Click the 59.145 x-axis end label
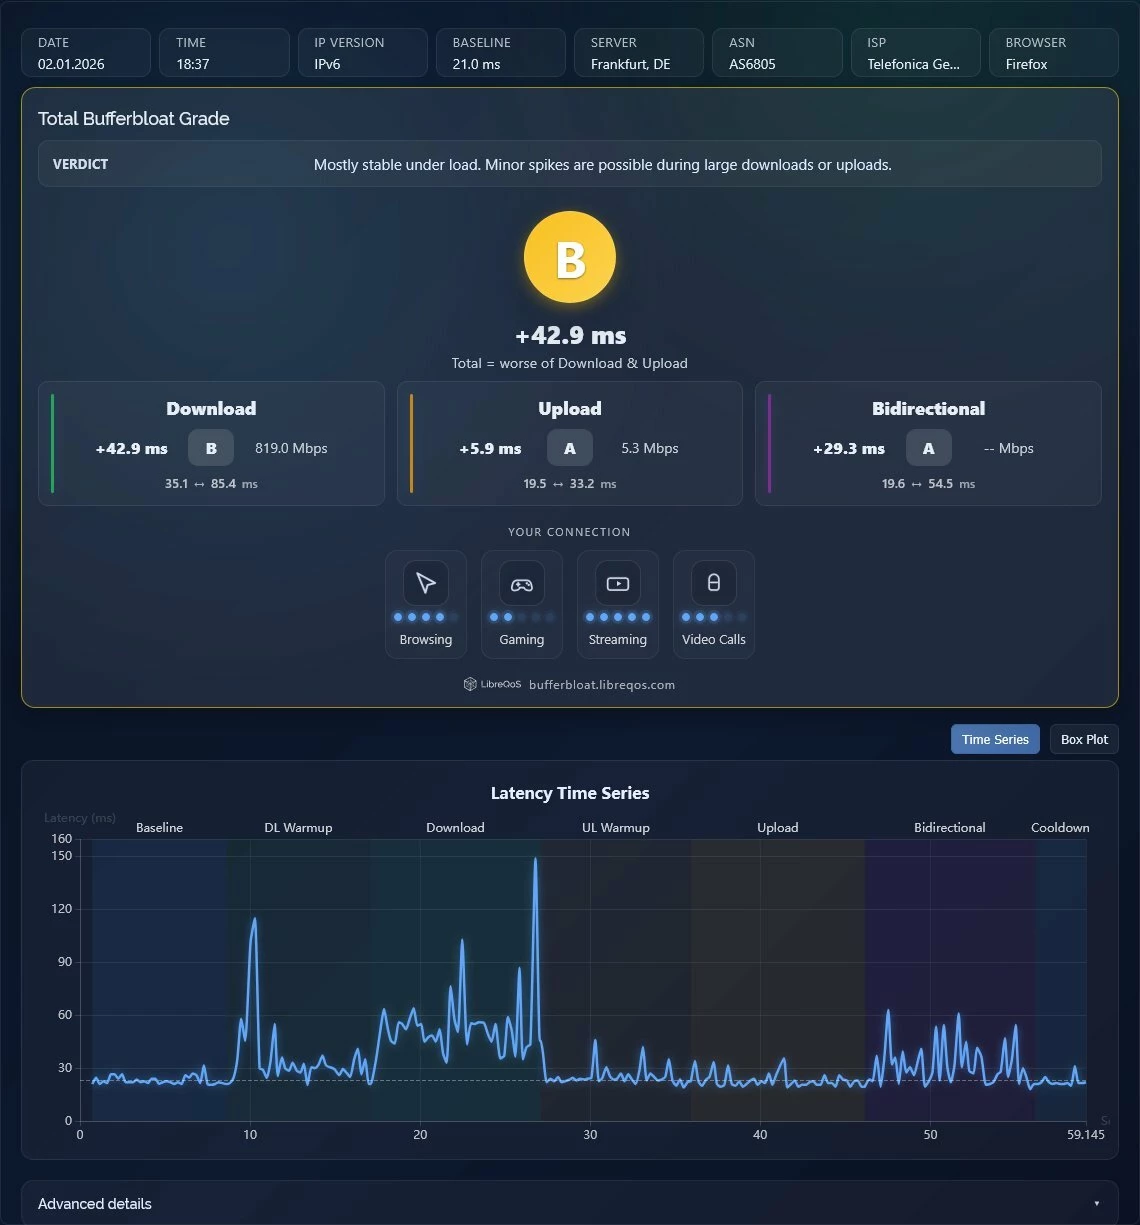Image resolution: width=1140 pixels, height=1225 pixels. point(1085,1135)
